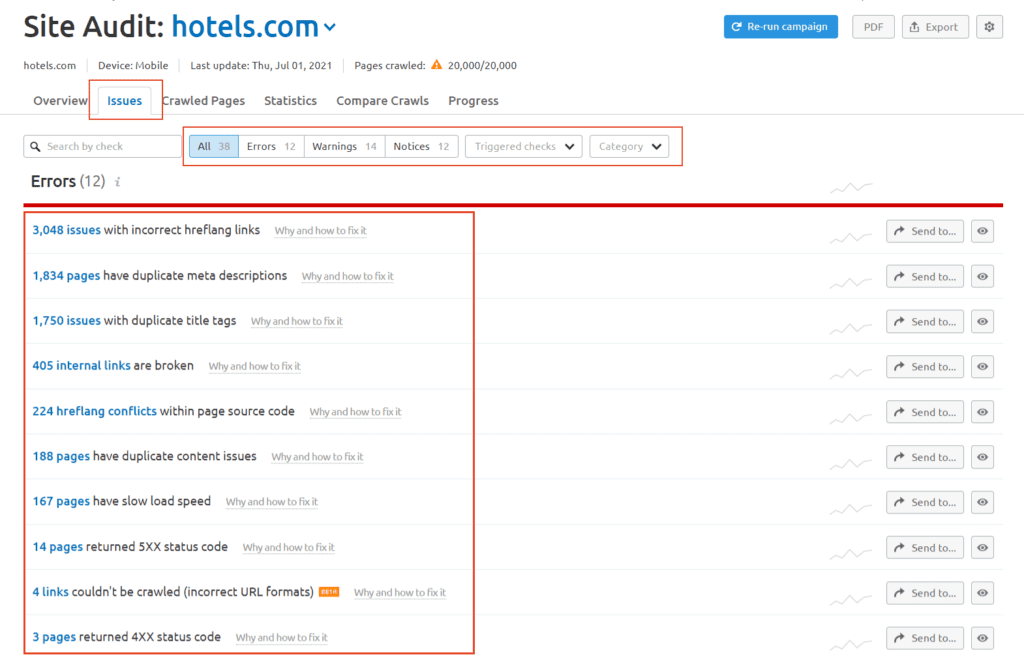The image size is (1024, 657).
Task: Select the Issues tab
Action: tap(125, 101)
